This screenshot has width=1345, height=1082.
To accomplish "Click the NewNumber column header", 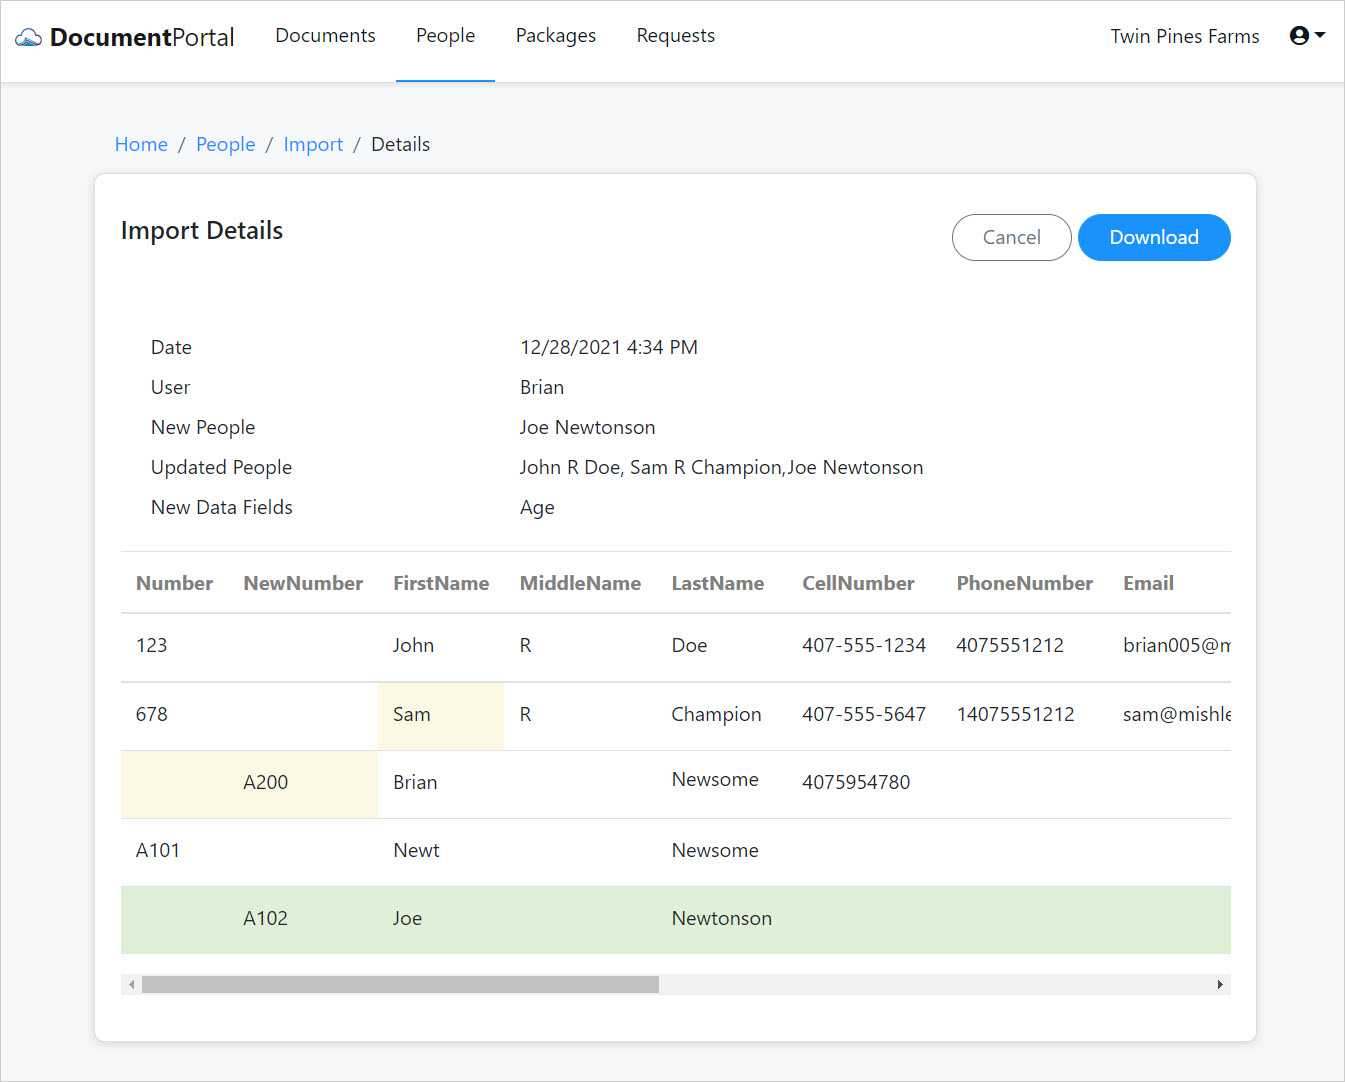I will click(303, 583).
